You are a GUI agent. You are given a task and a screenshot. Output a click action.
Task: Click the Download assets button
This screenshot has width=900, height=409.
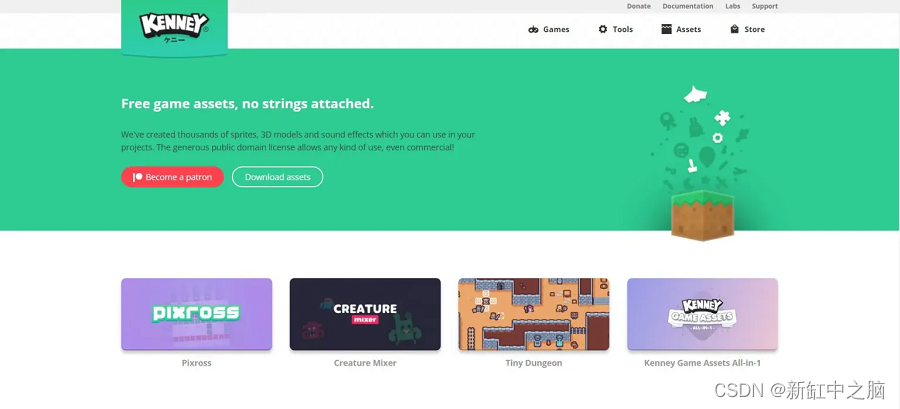coord(277,177)
